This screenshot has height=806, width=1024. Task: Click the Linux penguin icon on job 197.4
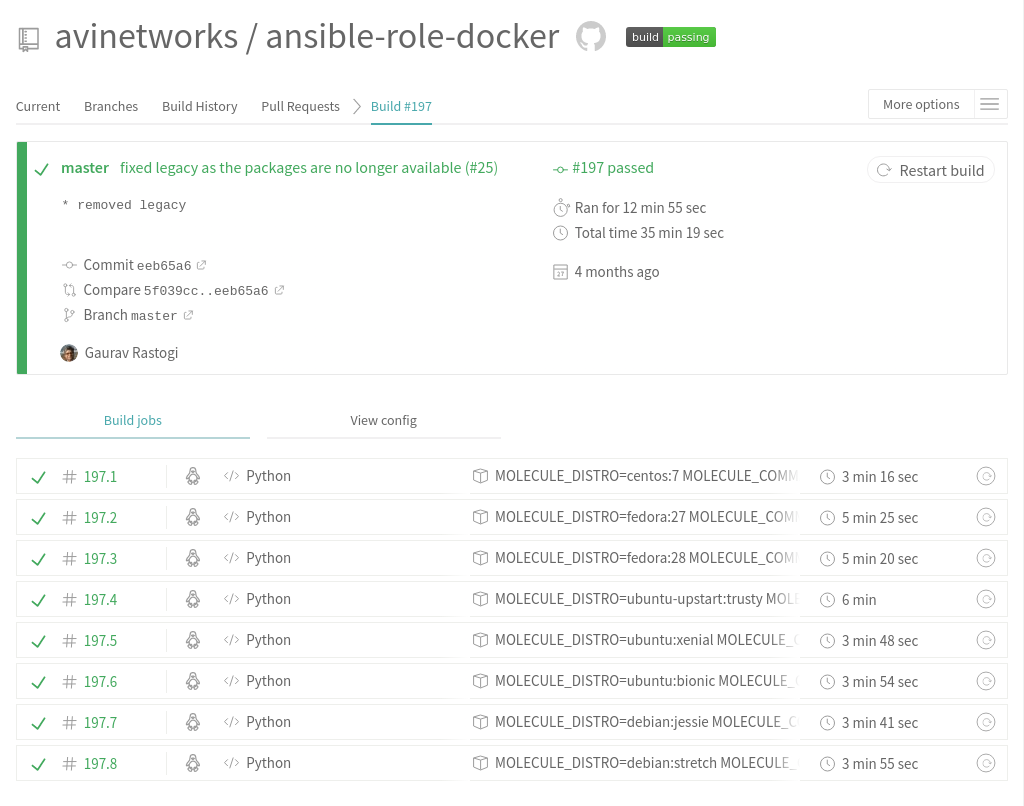click(x=193, y=599)
